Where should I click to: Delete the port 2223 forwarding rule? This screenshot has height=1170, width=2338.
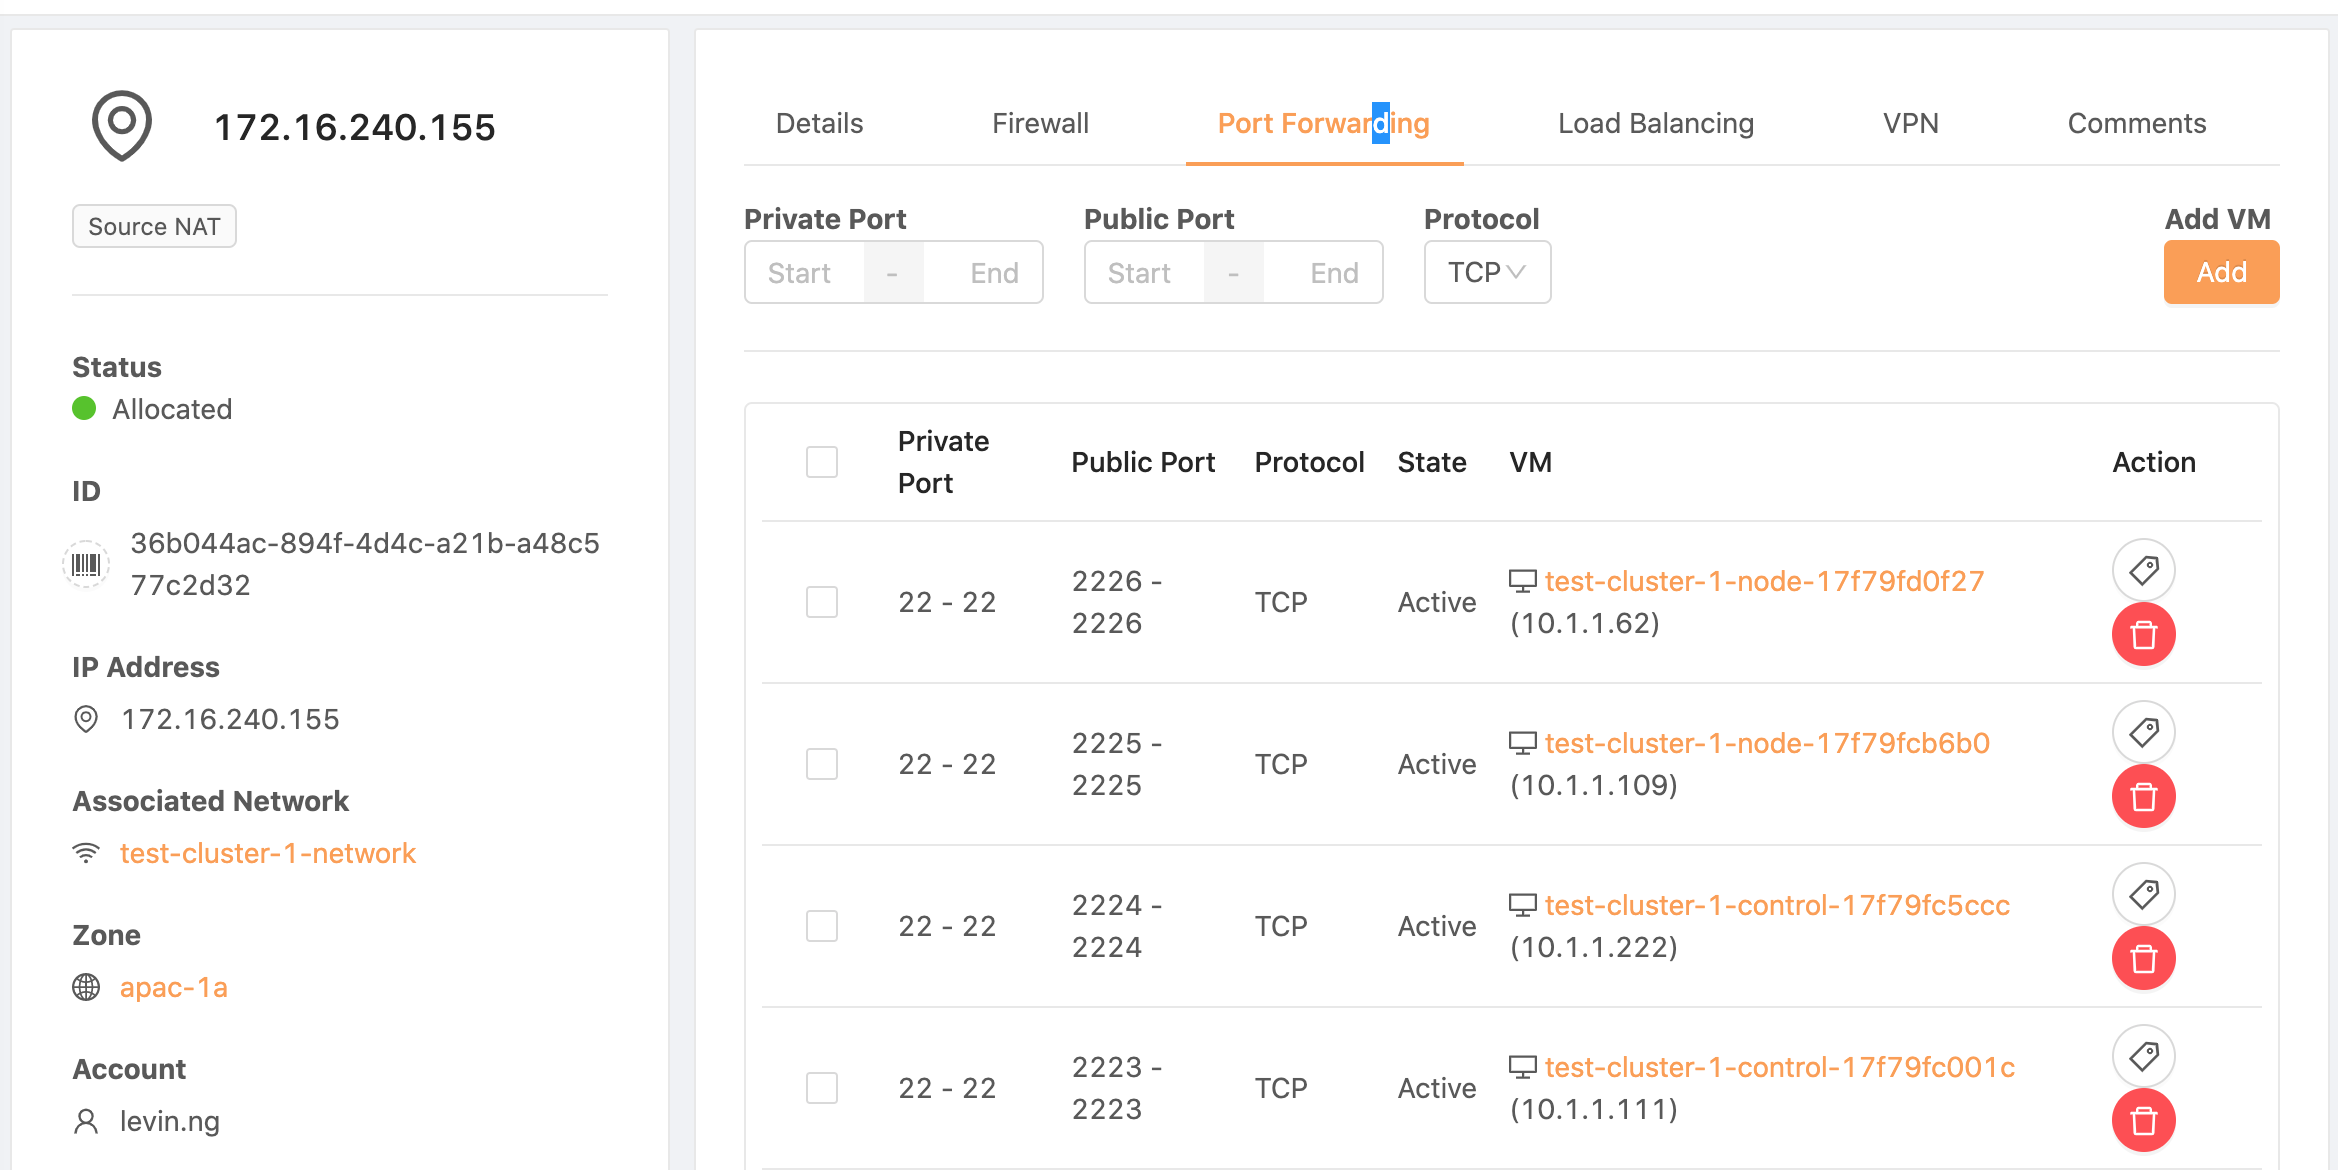pos(2143,1121)
